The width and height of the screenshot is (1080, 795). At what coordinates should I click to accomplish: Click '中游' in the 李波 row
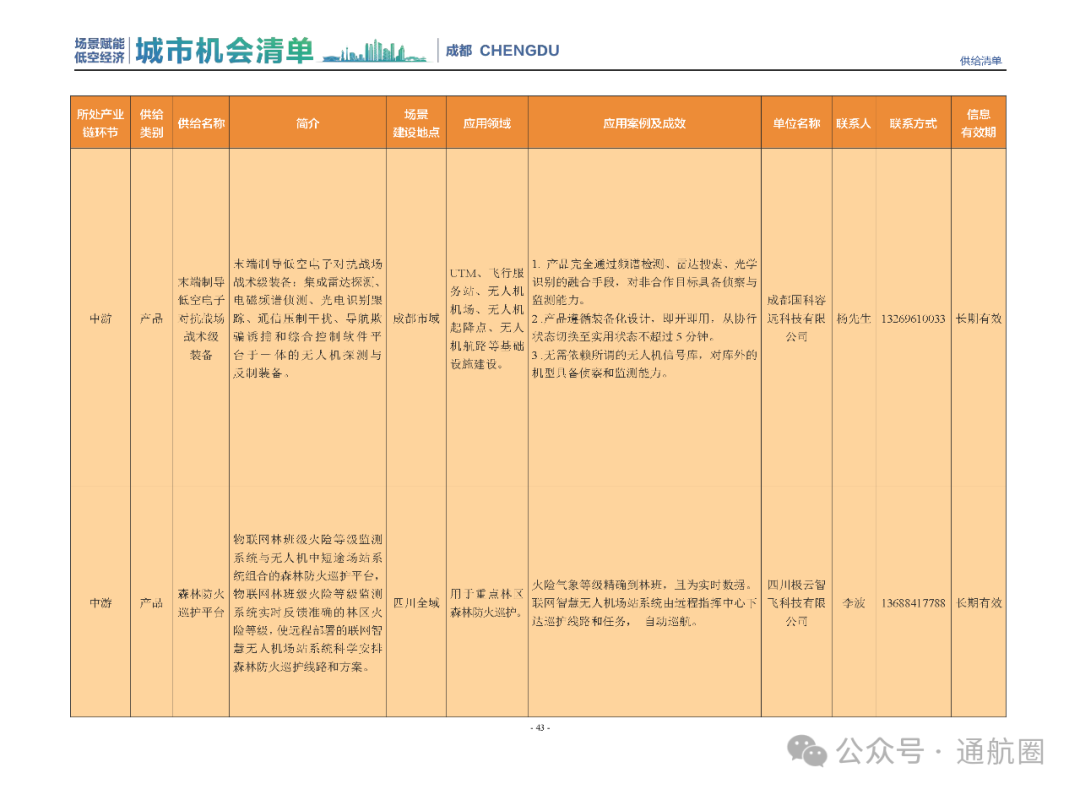(x=101, y=603)
